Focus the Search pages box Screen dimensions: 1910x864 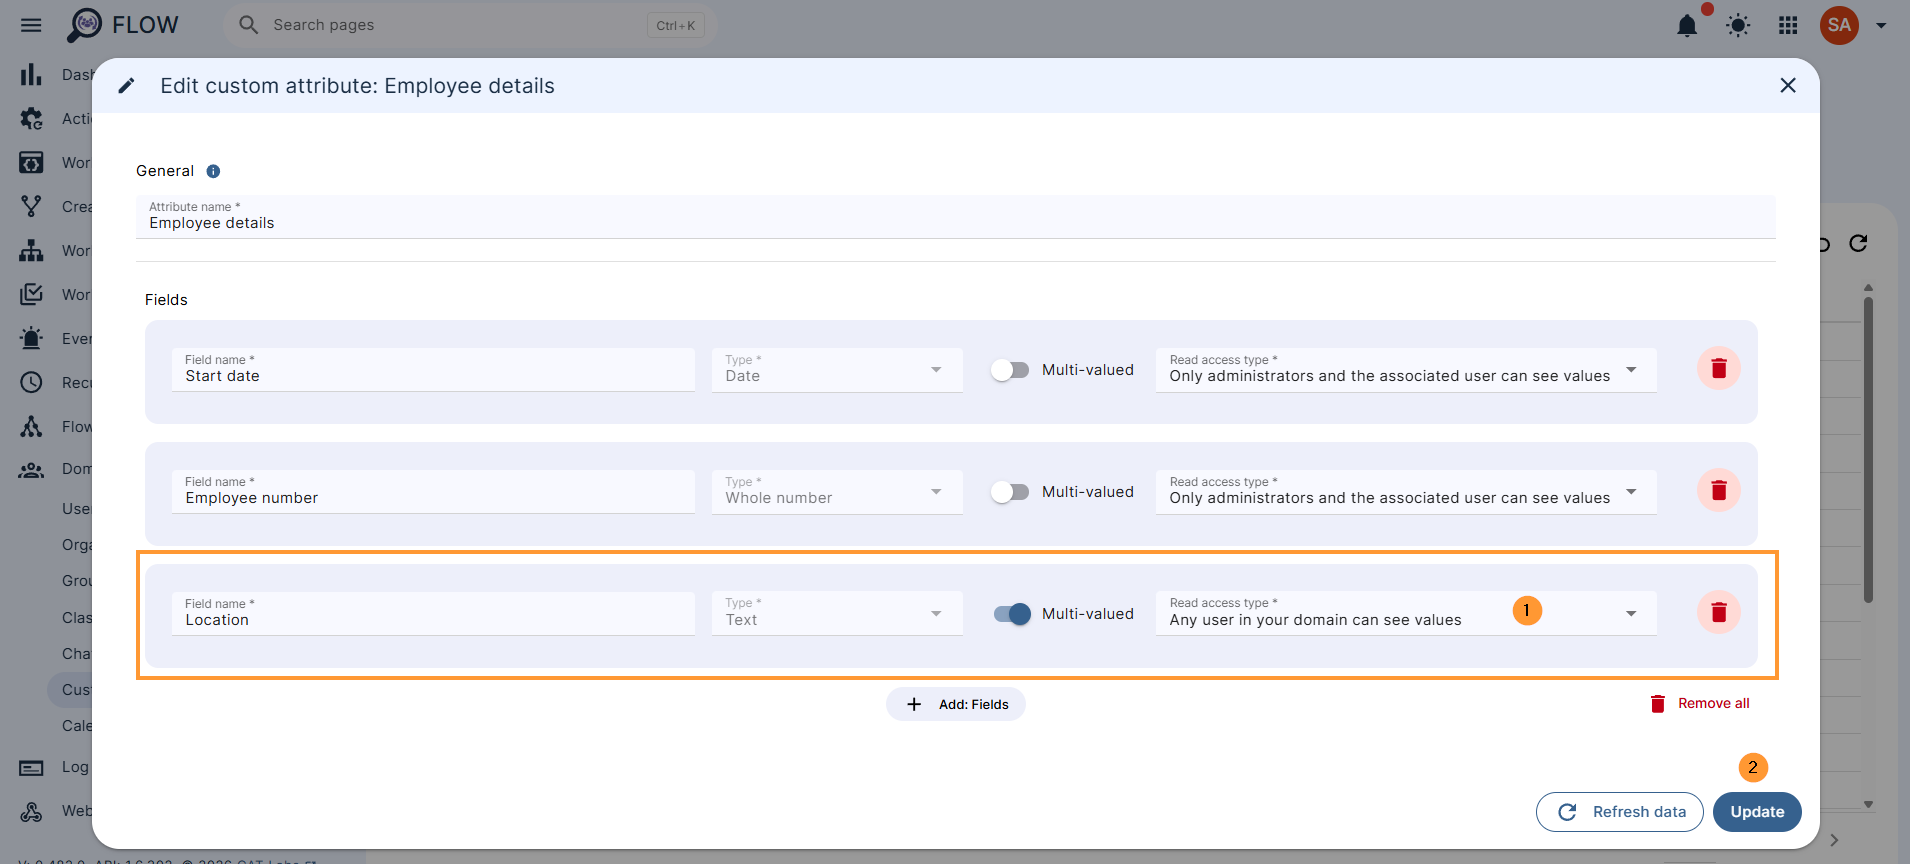coord(470,25)
